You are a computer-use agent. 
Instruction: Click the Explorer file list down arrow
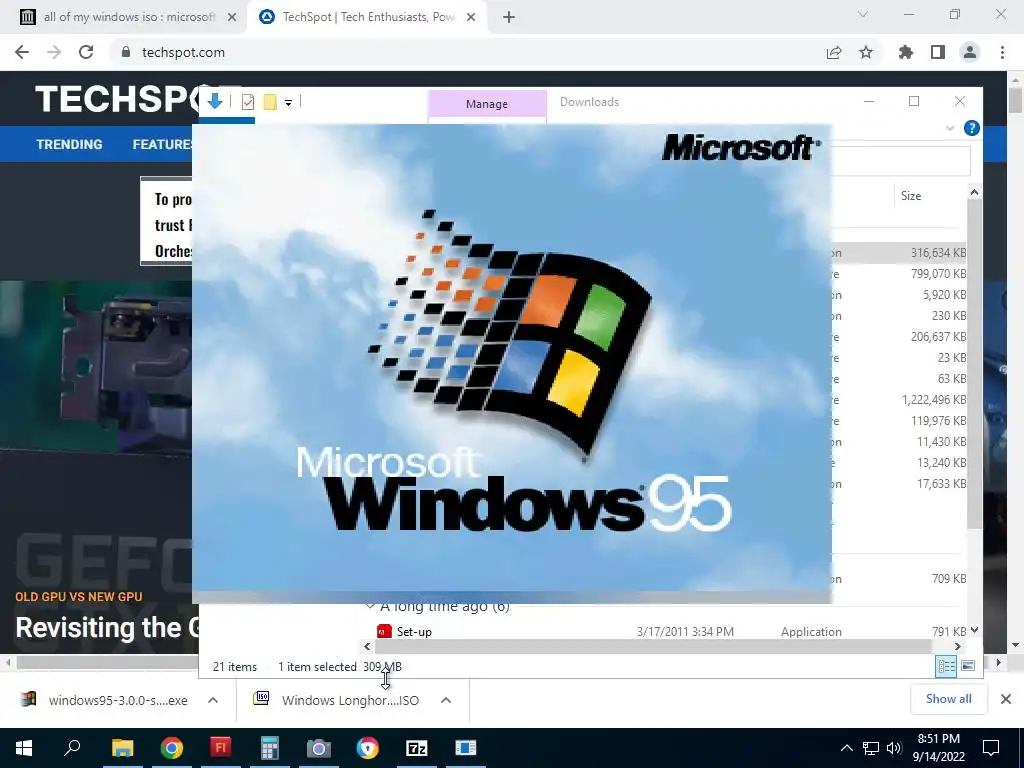coord(974,631)
